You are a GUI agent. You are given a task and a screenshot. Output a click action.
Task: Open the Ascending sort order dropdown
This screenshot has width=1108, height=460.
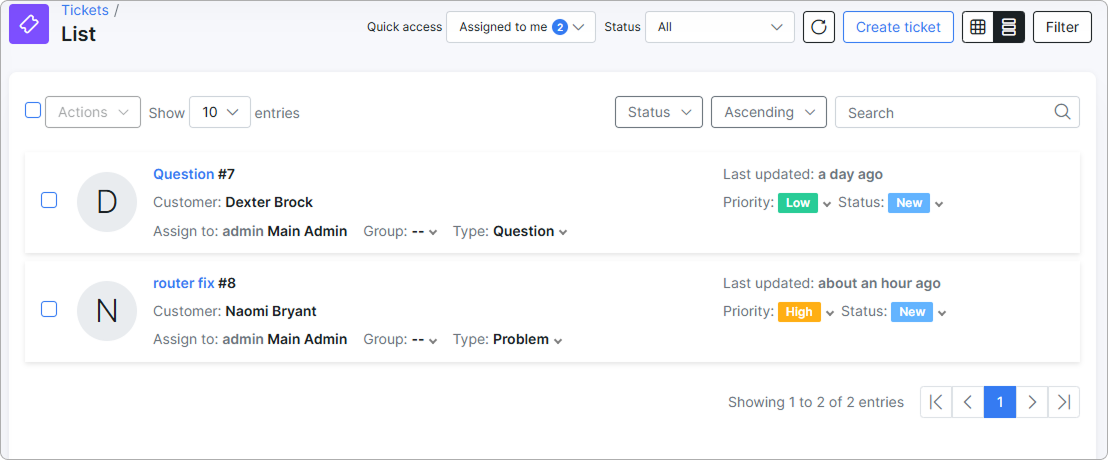769,112
